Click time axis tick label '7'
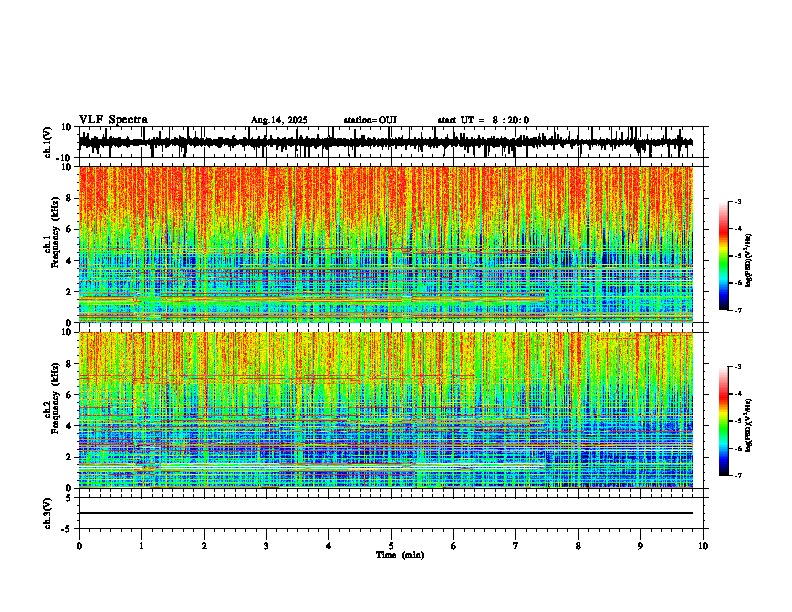This screenshot has width=792, height=612. [x=516, y=546]
